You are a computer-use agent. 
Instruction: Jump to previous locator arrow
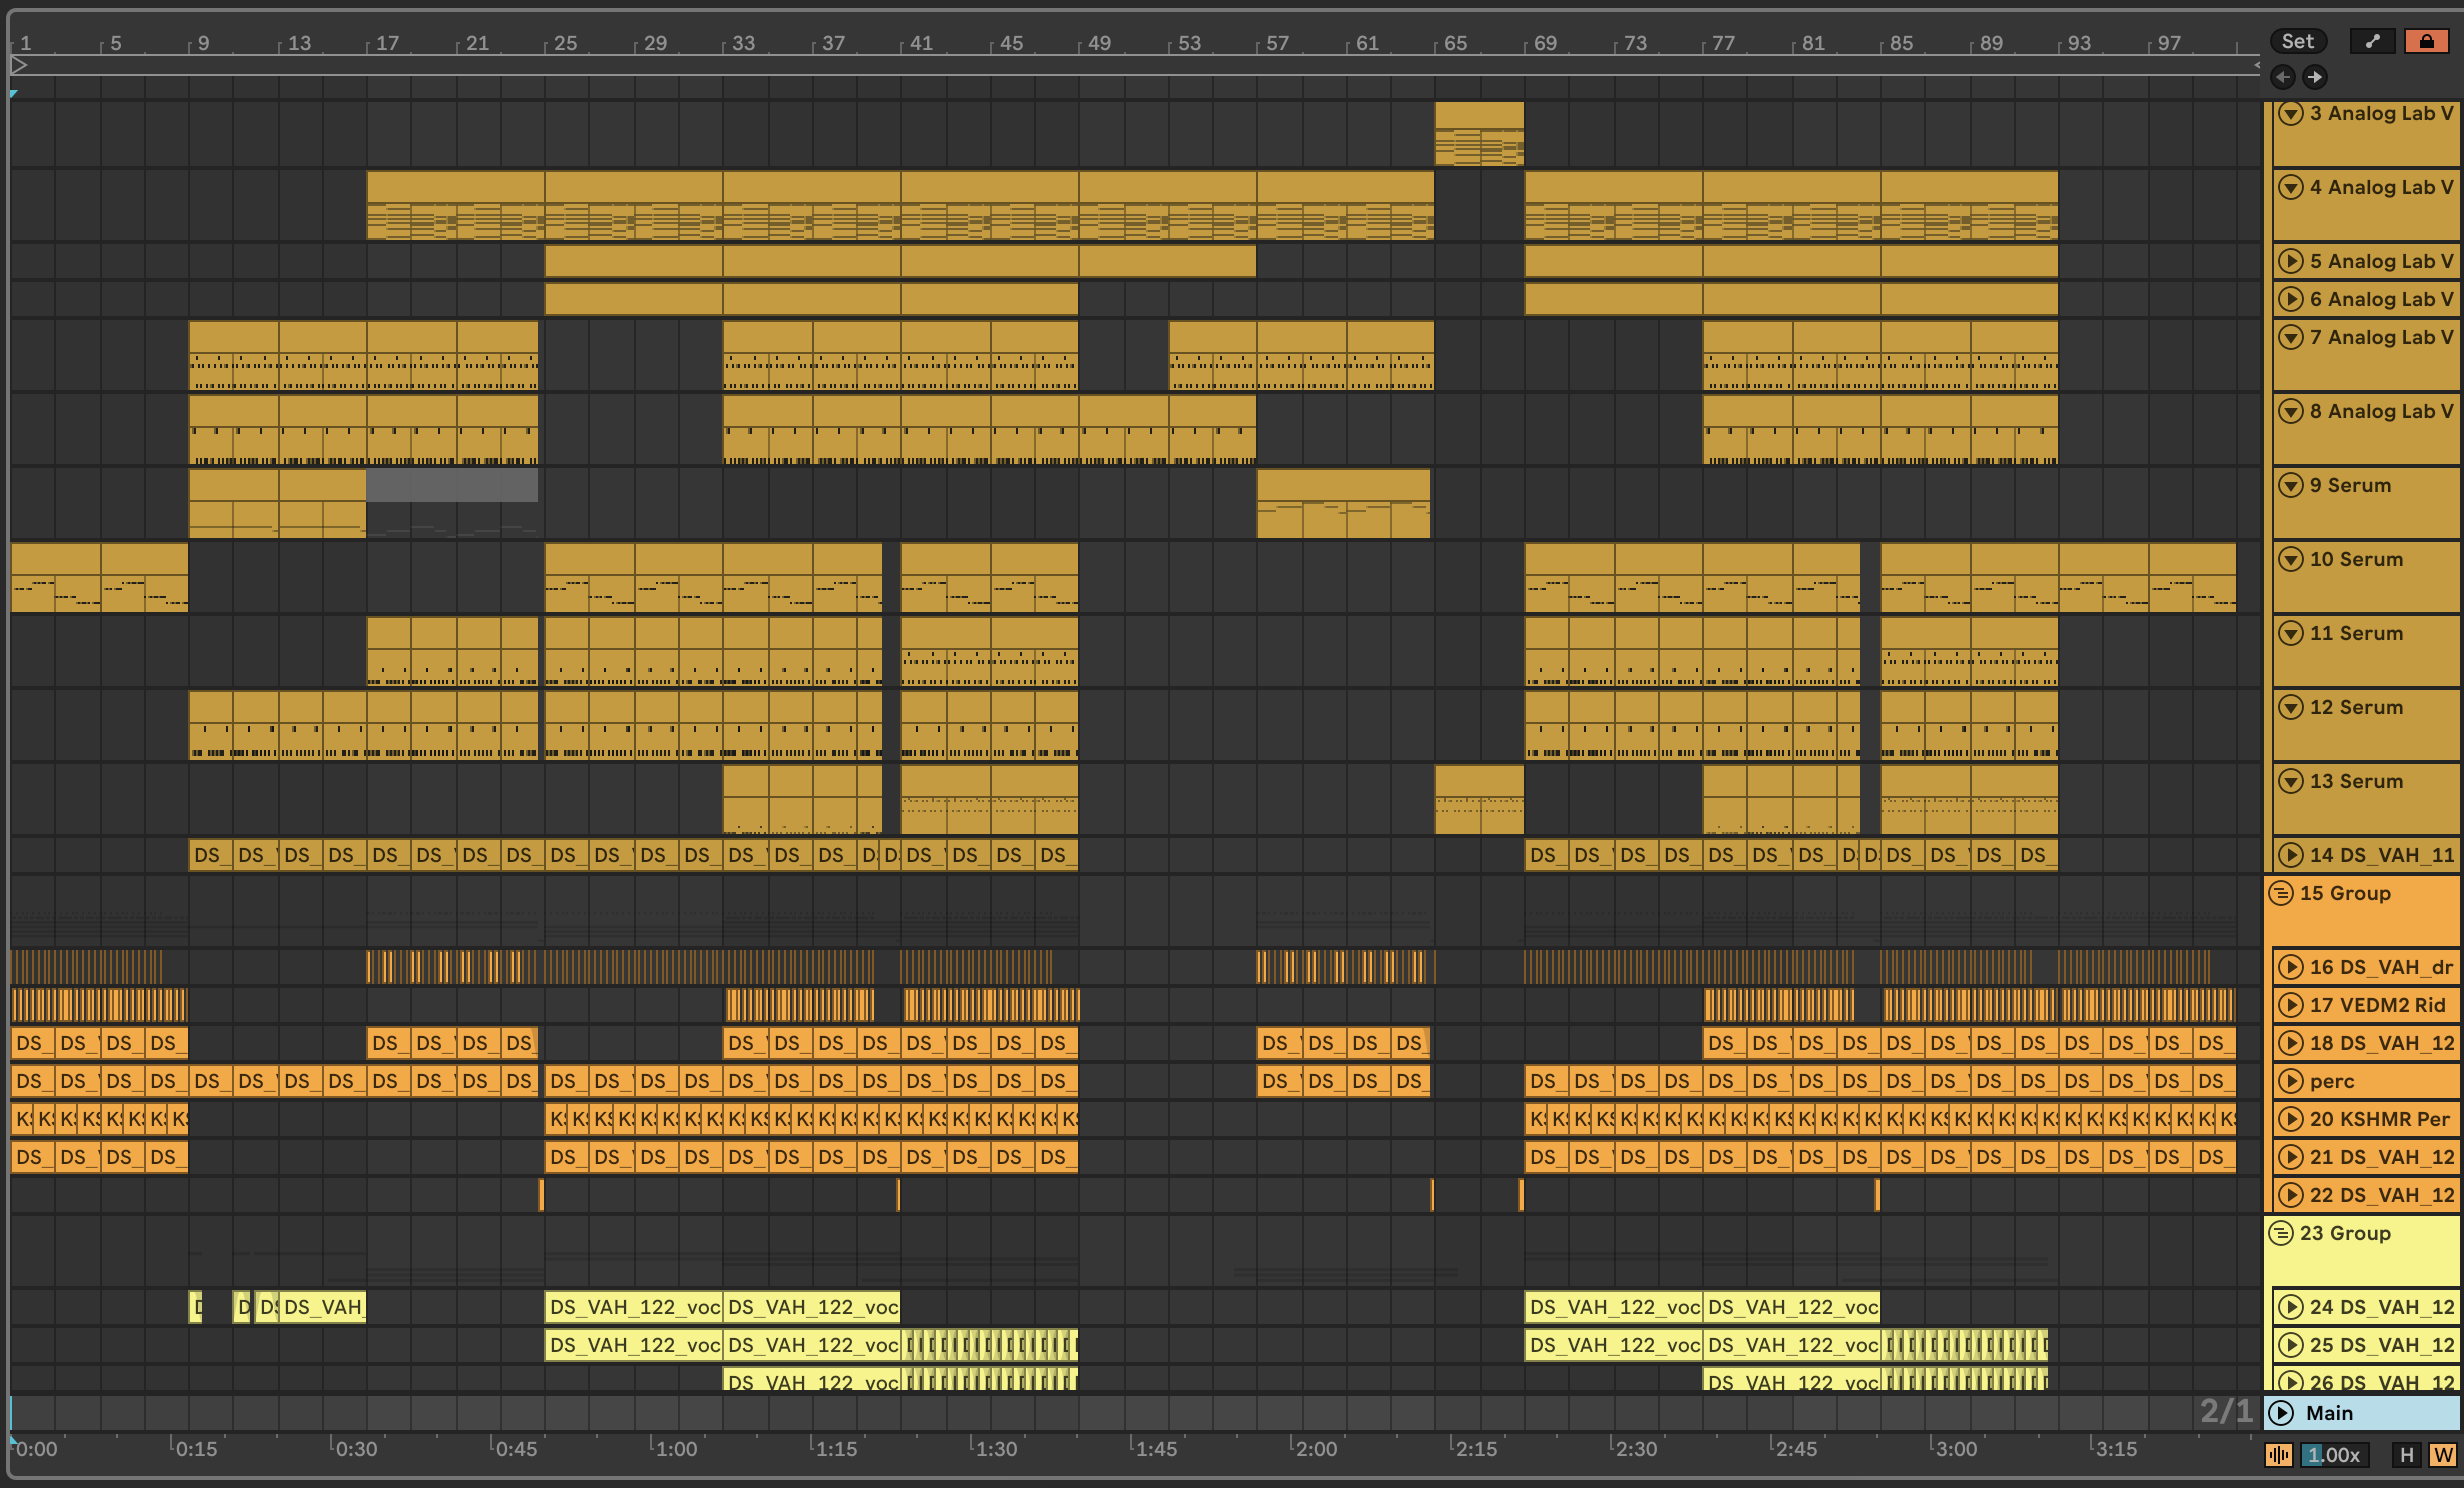click(x=2282, y=77)
